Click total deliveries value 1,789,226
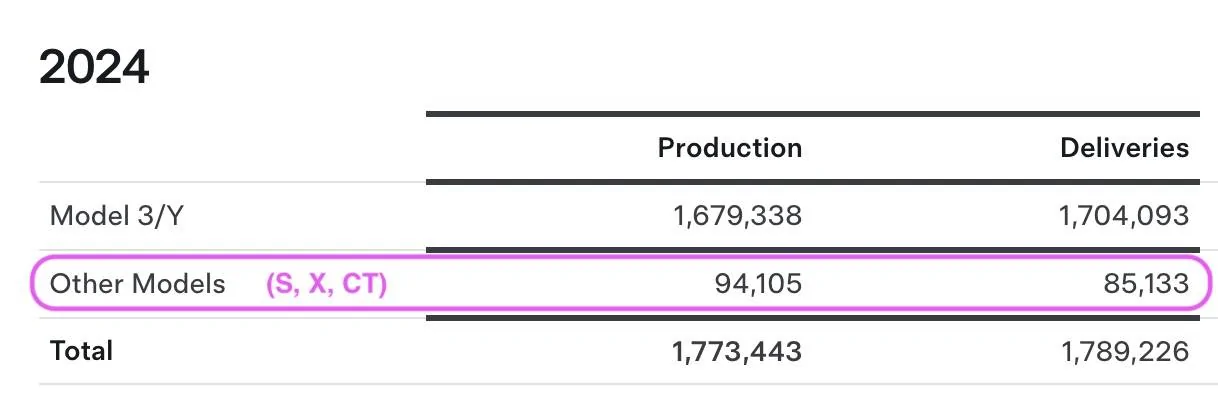The image size is (1218, 407). tap(1124, 351)
